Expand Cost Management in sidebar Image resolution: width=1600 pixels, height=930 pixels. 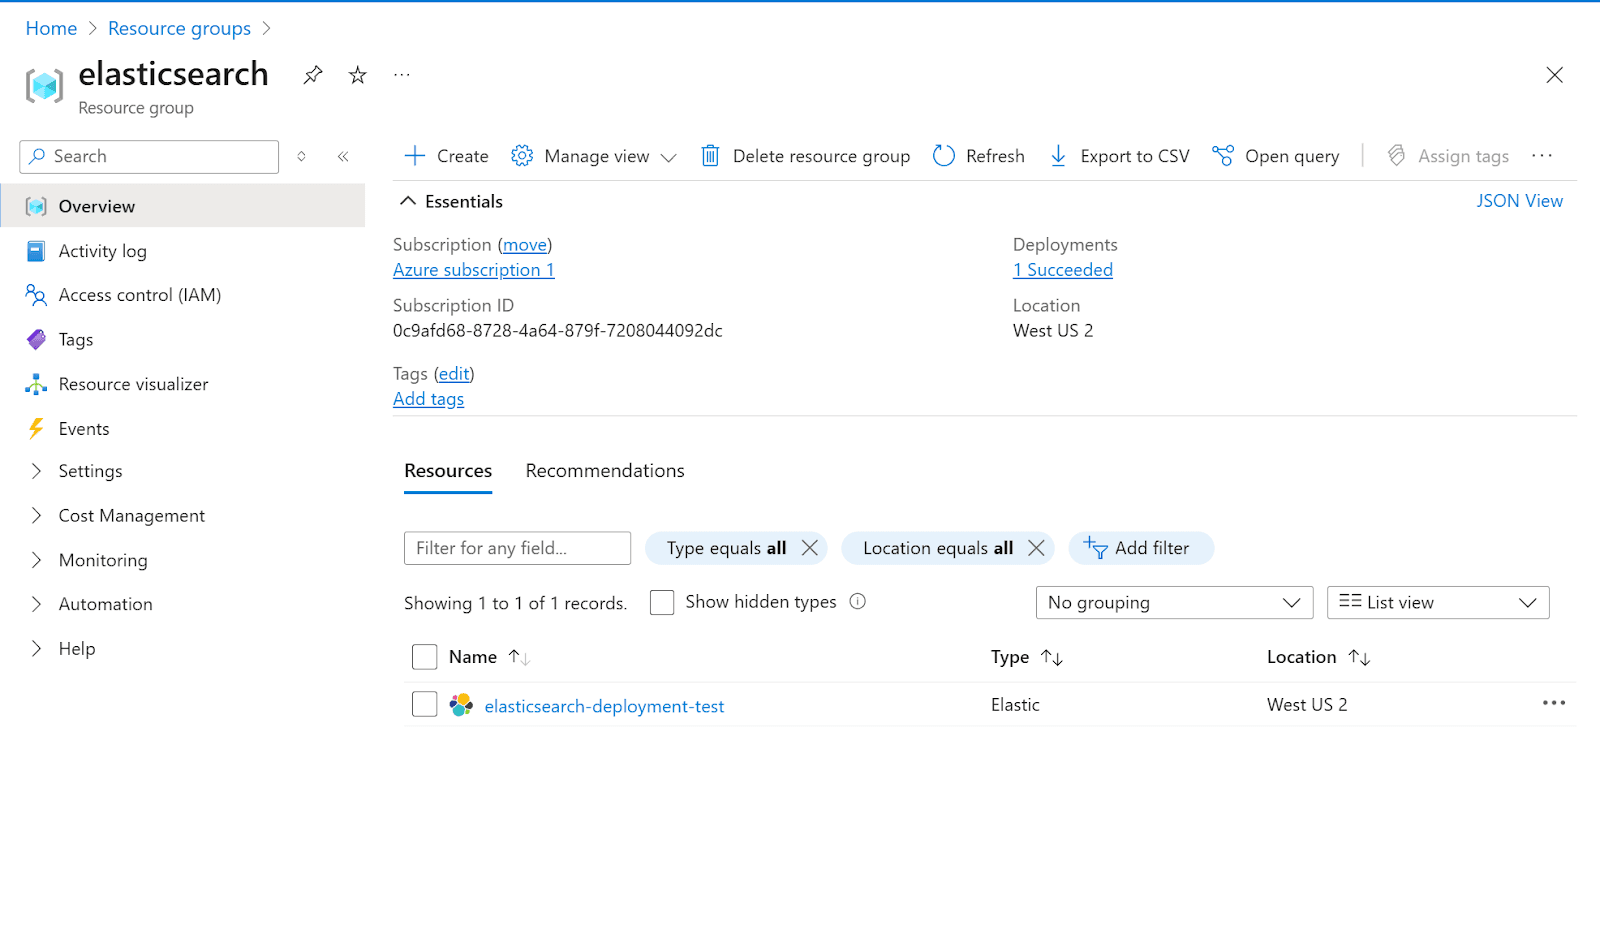click(x=131, y=516)
